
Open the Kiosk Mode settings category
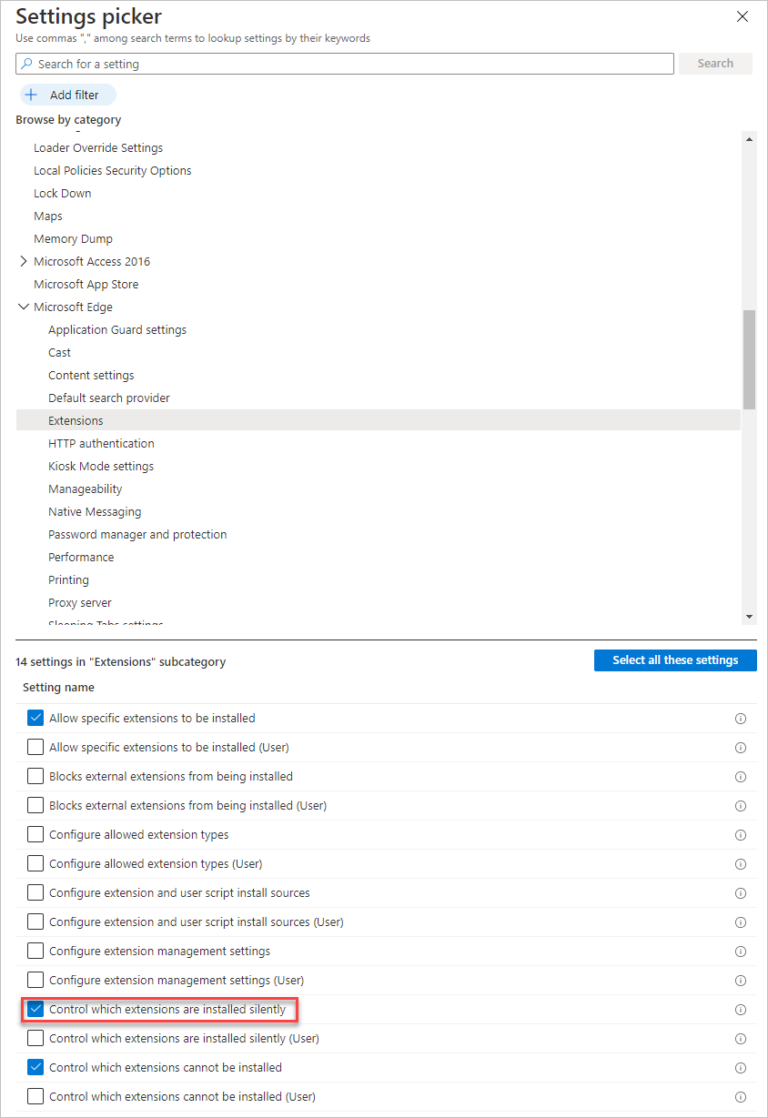(x=100, y=465)
